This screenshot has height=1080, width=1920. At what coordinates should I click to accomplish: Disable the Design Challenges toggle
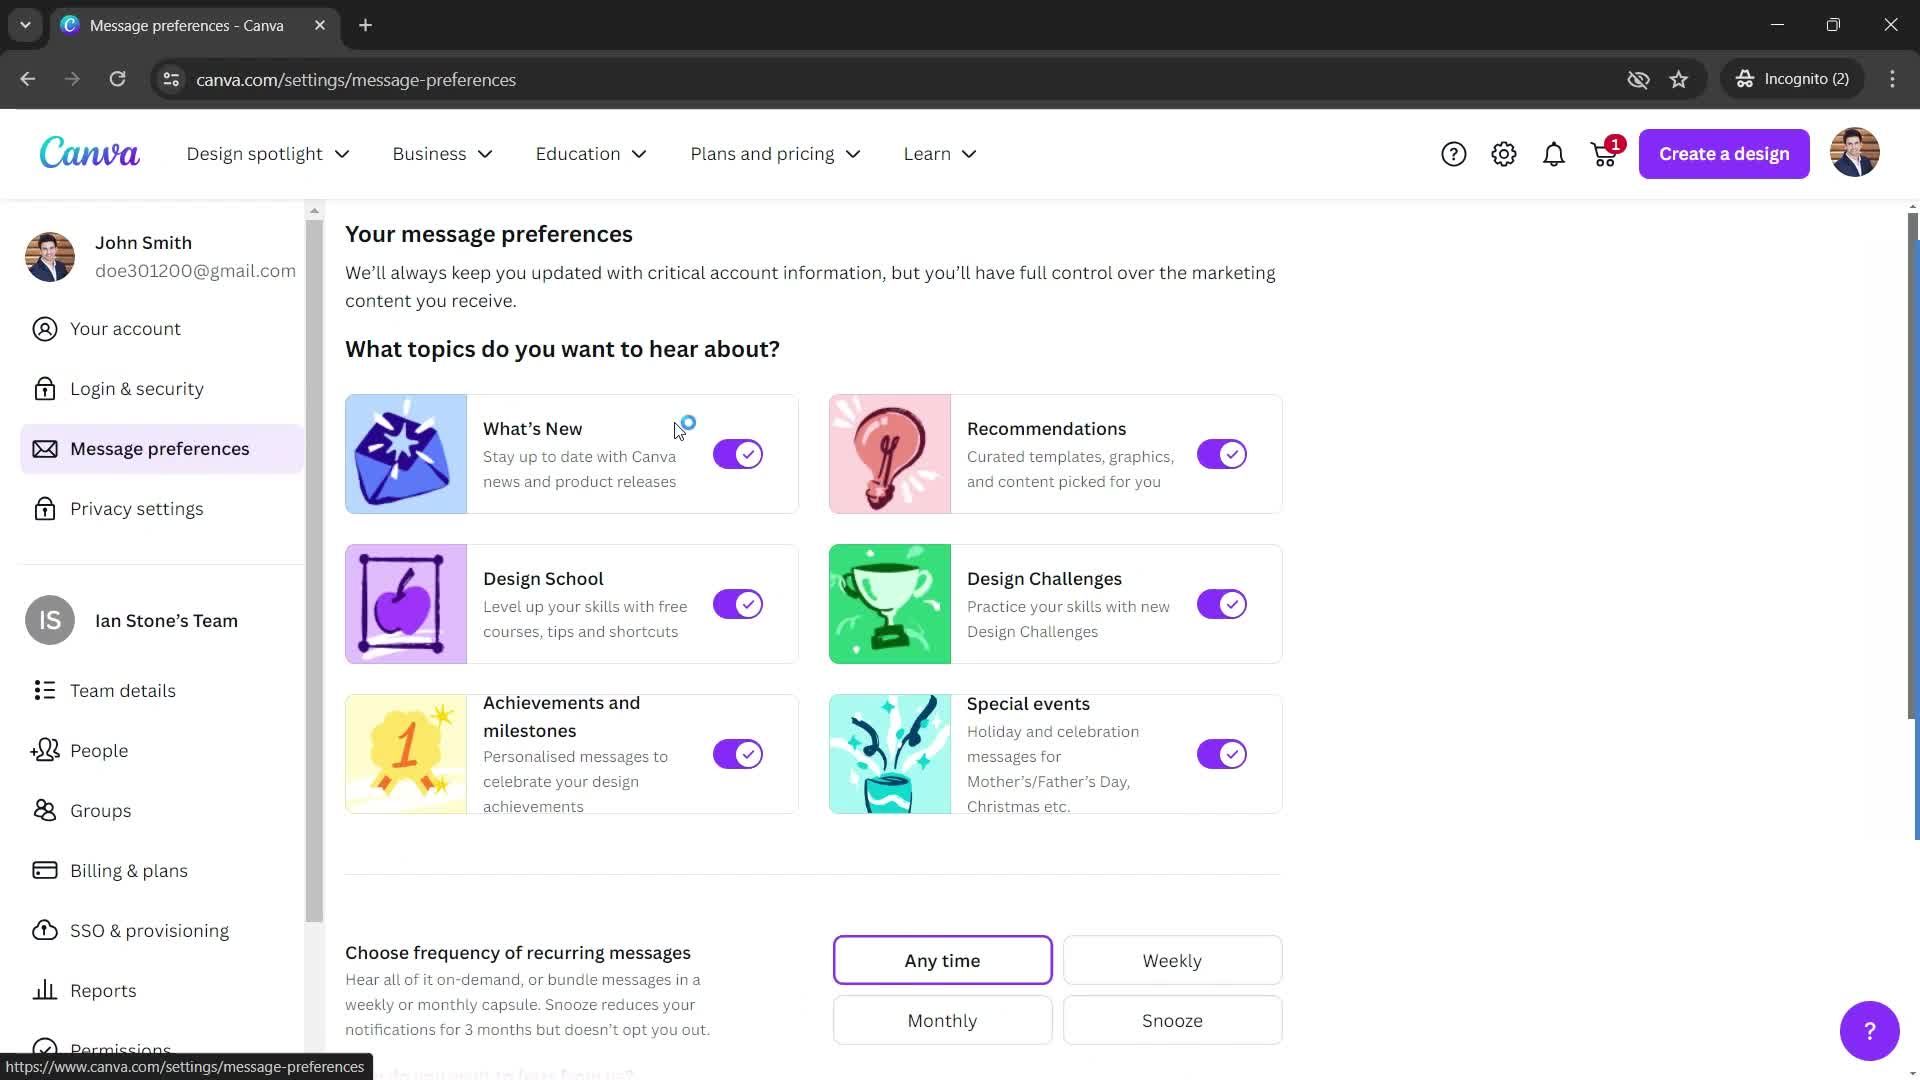tap(1220, 604)
